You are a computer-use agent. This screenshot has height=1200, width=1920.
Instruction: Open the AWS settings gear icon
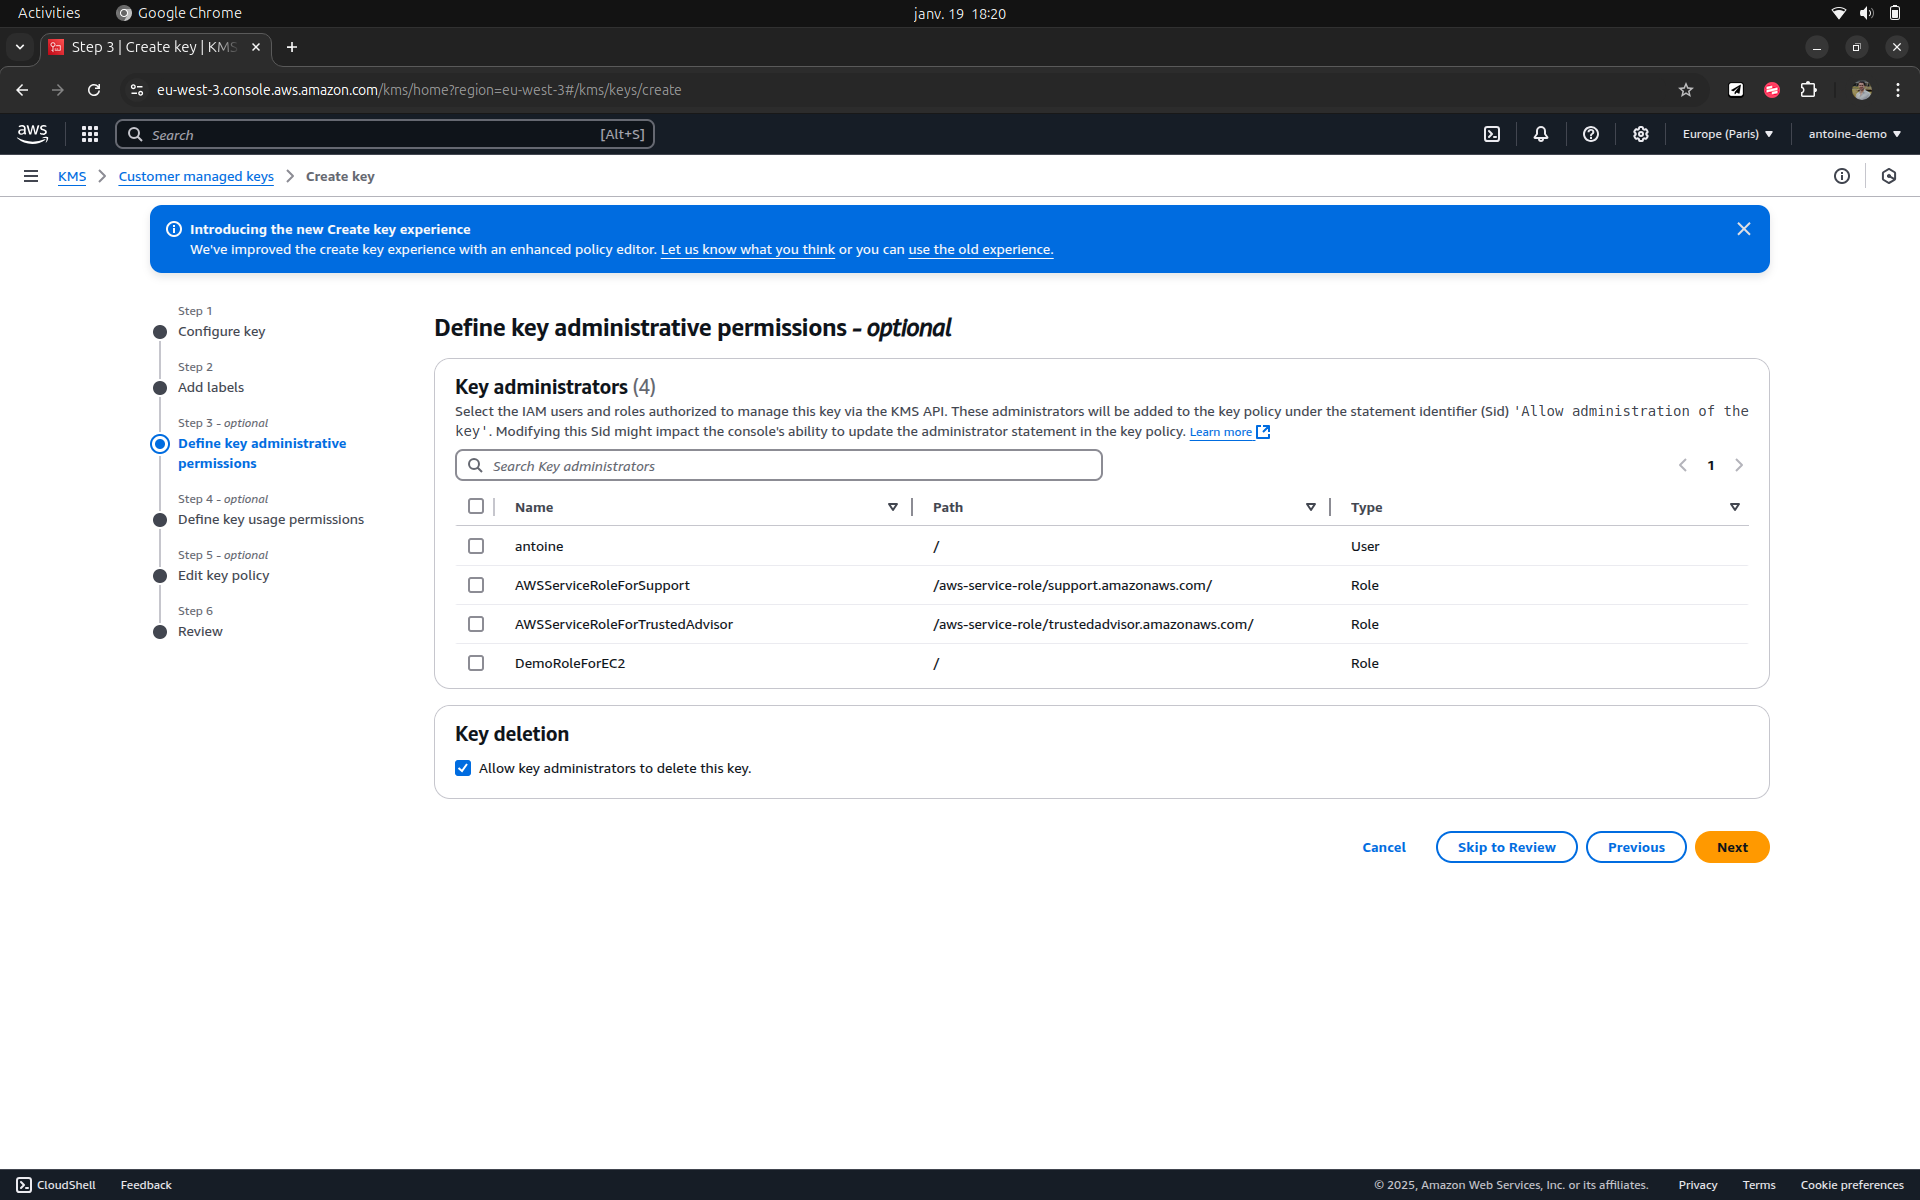pyautogui.click(x=1641, y=134)
